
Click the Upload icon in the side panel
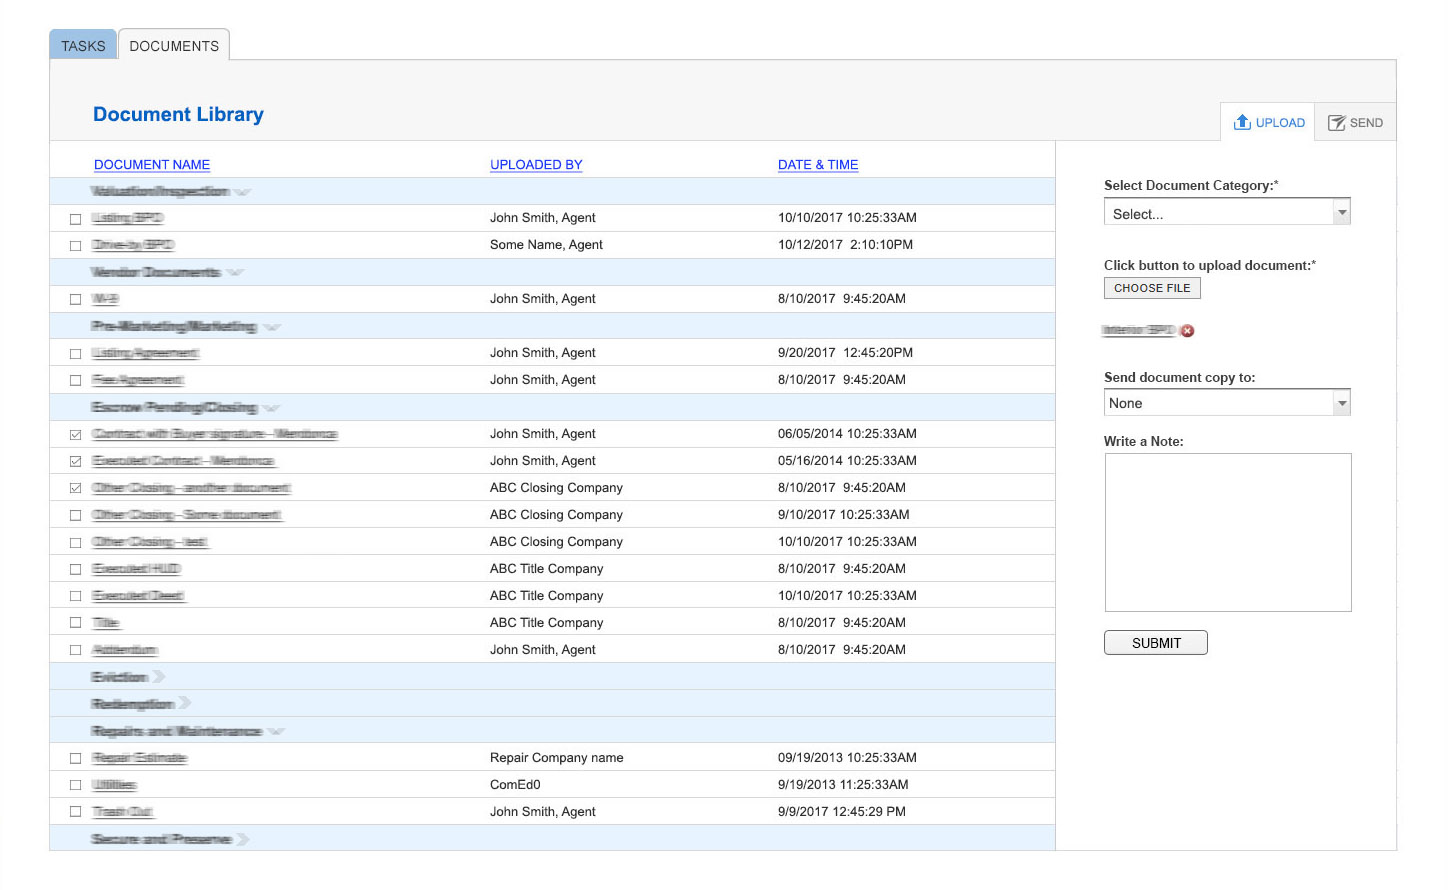1242,122
